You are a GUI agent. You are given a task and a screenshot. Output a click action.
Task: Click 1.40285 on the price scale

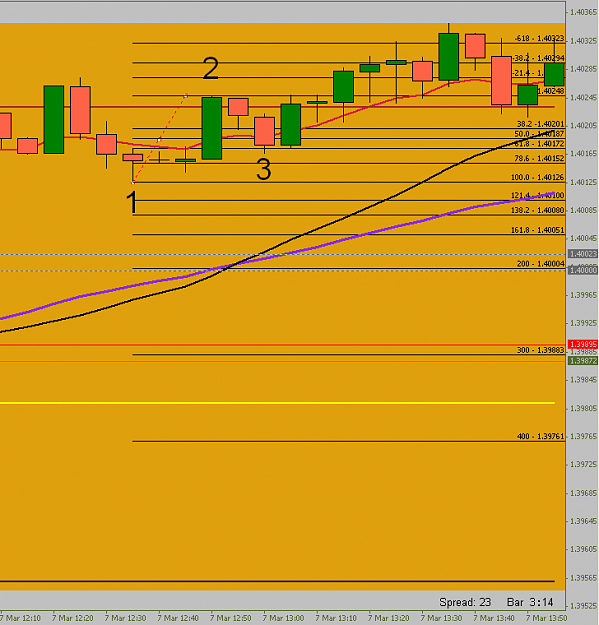click(x=583, y=69)
